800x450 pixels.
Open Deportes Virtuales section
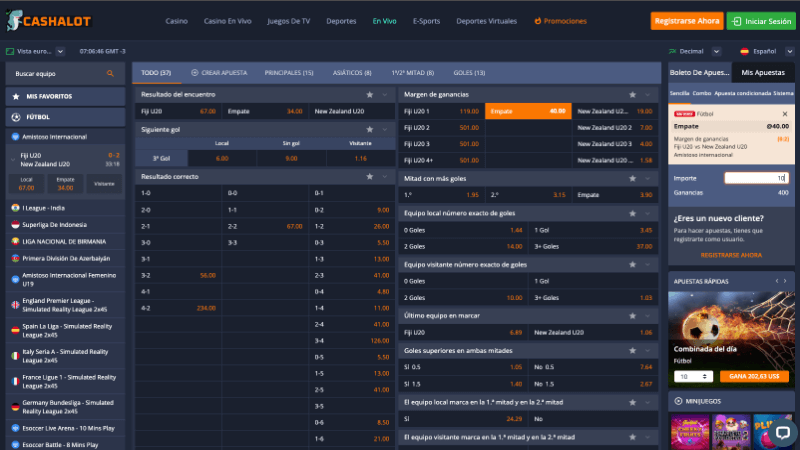click(487, 21)
